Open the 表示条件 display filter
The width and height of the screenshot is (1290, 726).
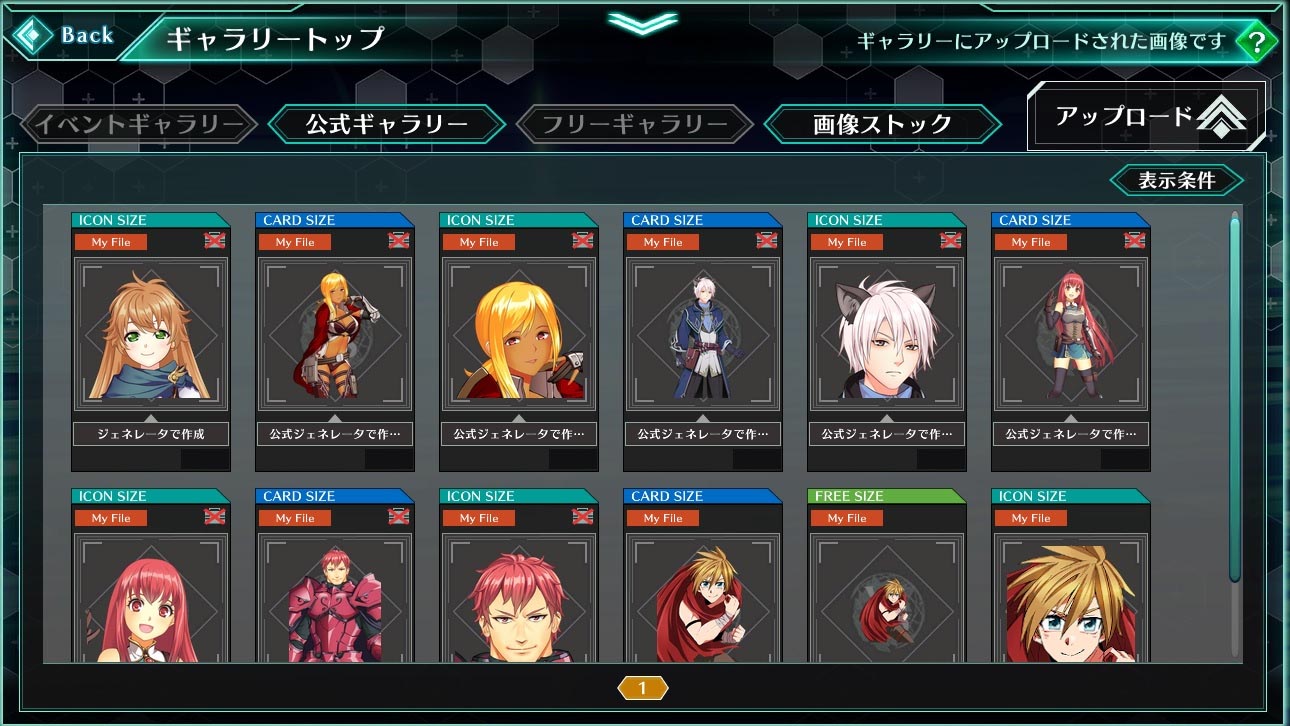point(1177,181)
